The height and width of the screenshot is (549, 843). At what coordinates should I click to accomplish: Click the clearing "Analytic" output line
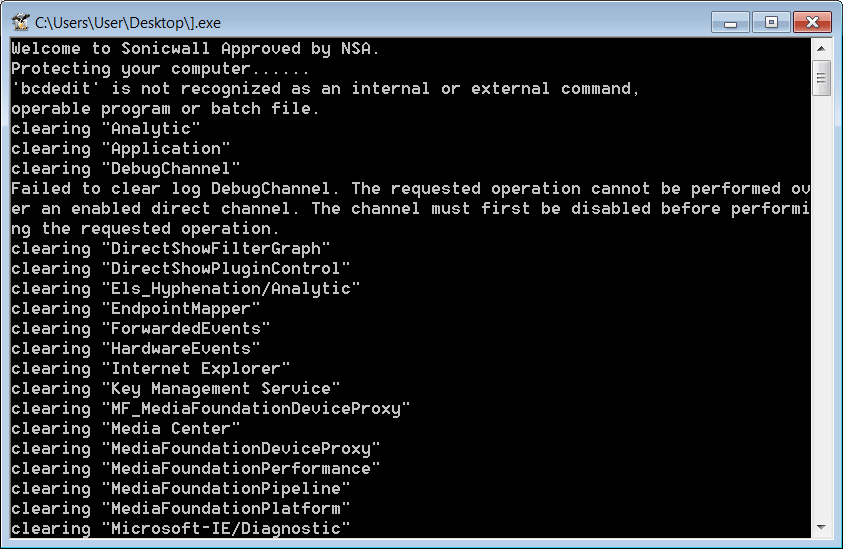(x=105, y=129)
